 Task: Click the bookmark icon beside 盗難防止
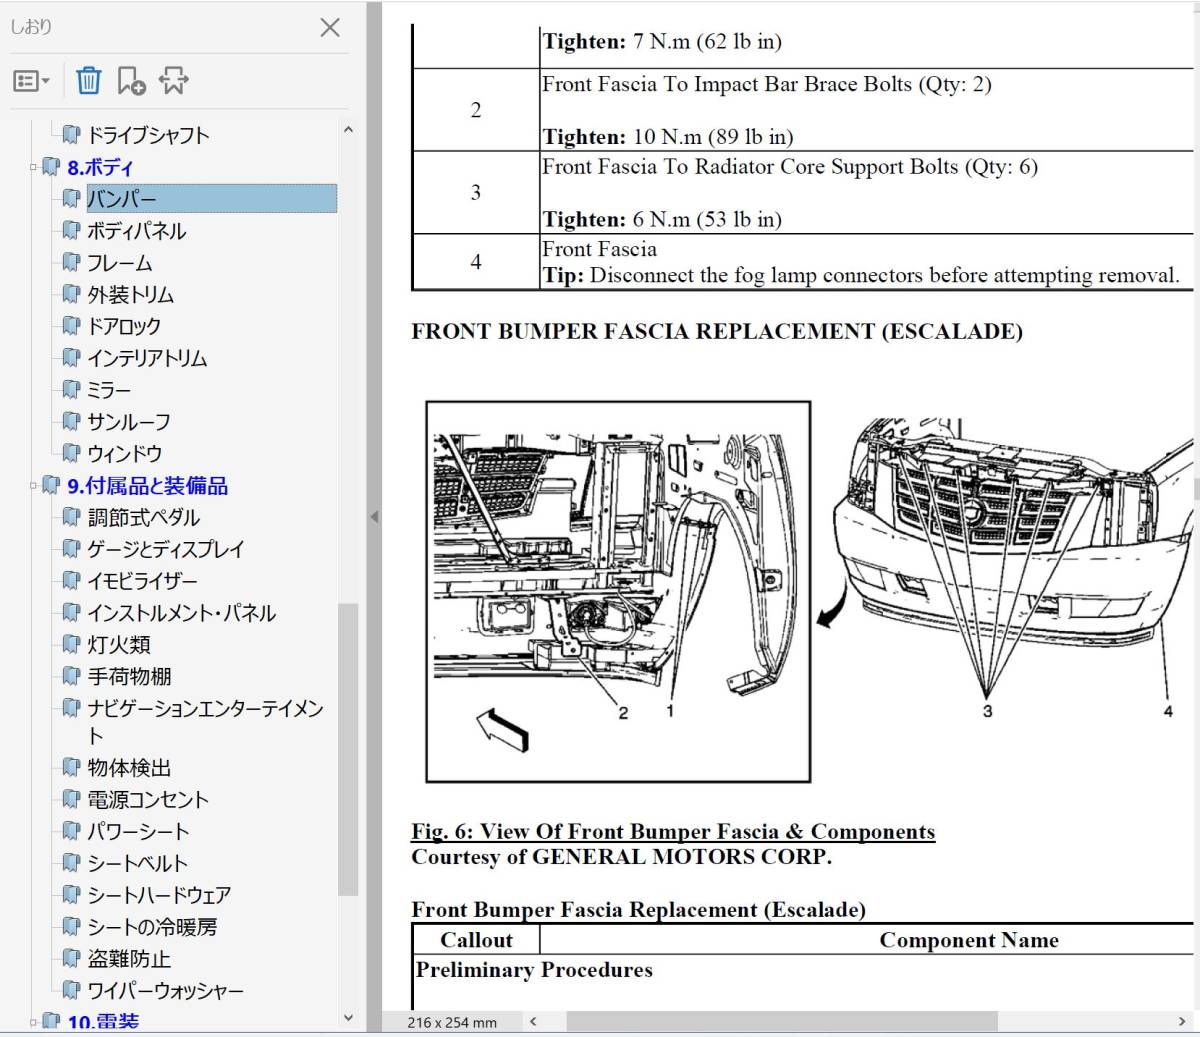[x=71, y=958]
